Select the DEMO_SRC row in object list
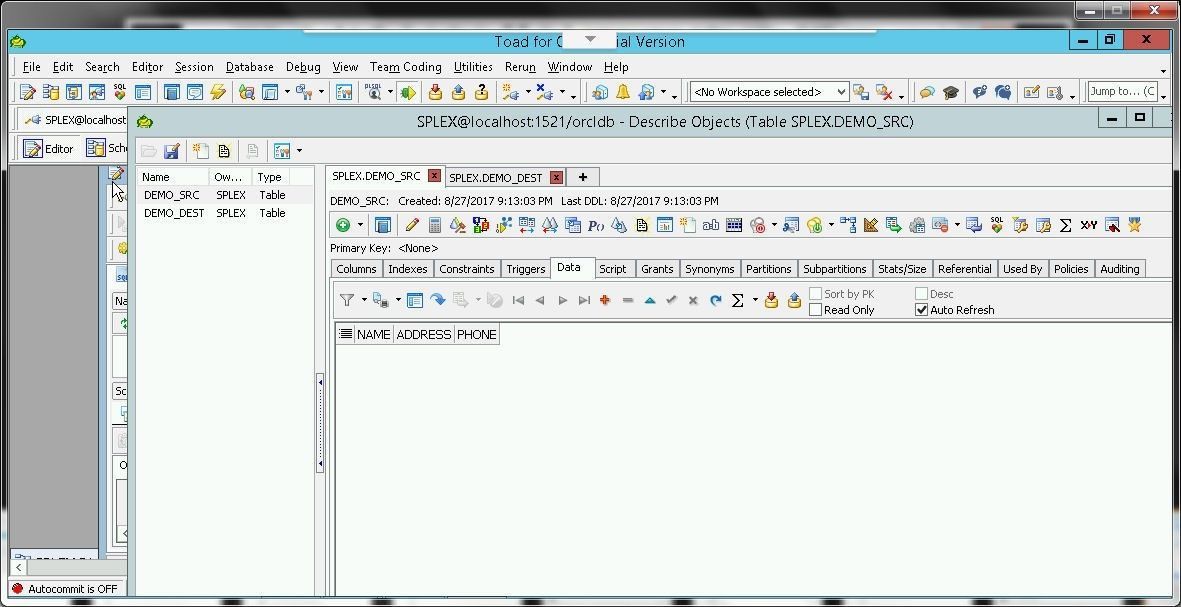Image resolution: width=1181 pixels, height=607 pixels. point(224,195)
